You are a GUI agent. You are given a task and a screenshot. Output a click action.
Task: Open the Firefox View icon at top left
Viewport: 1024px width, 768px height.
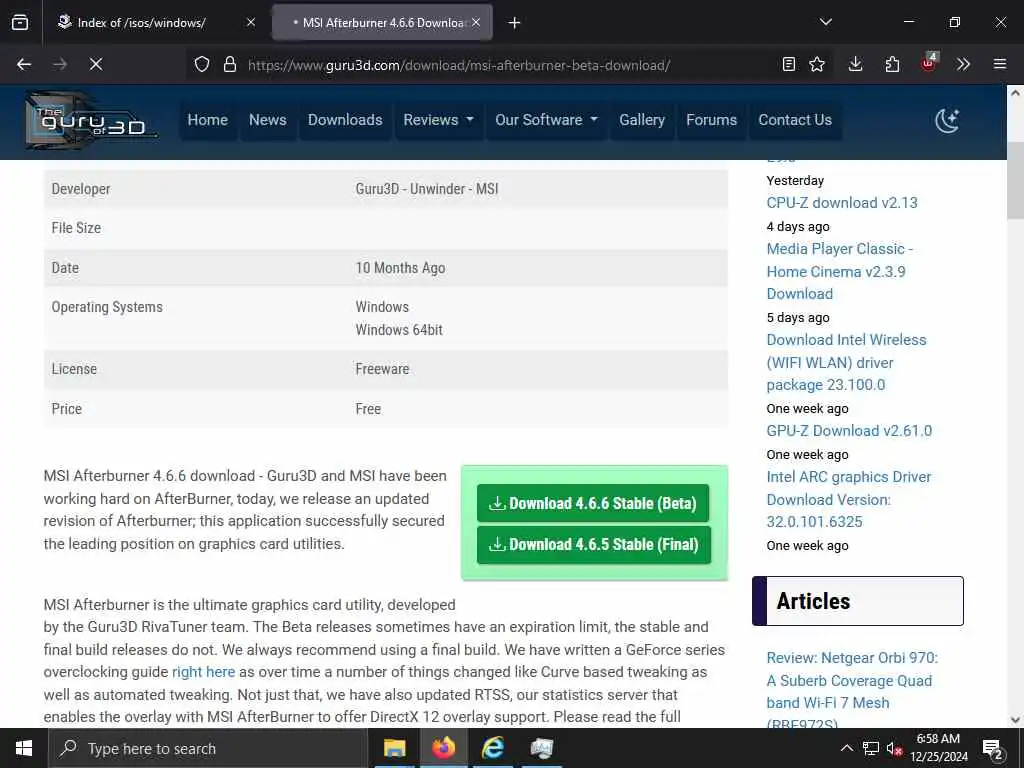coord(20,23)
